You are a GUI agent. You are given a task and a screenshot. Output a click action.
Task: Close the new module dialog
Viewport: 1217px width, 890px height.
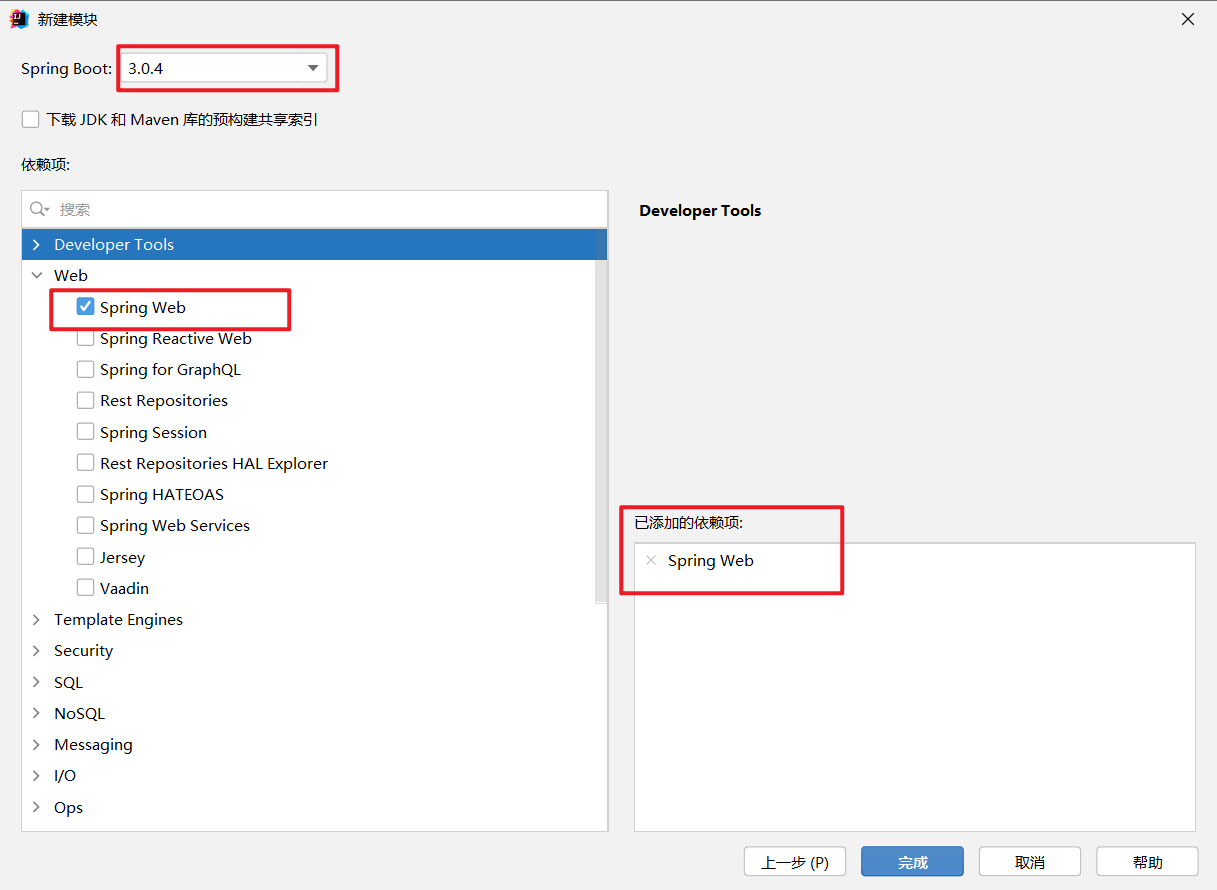coord(1188,19)
